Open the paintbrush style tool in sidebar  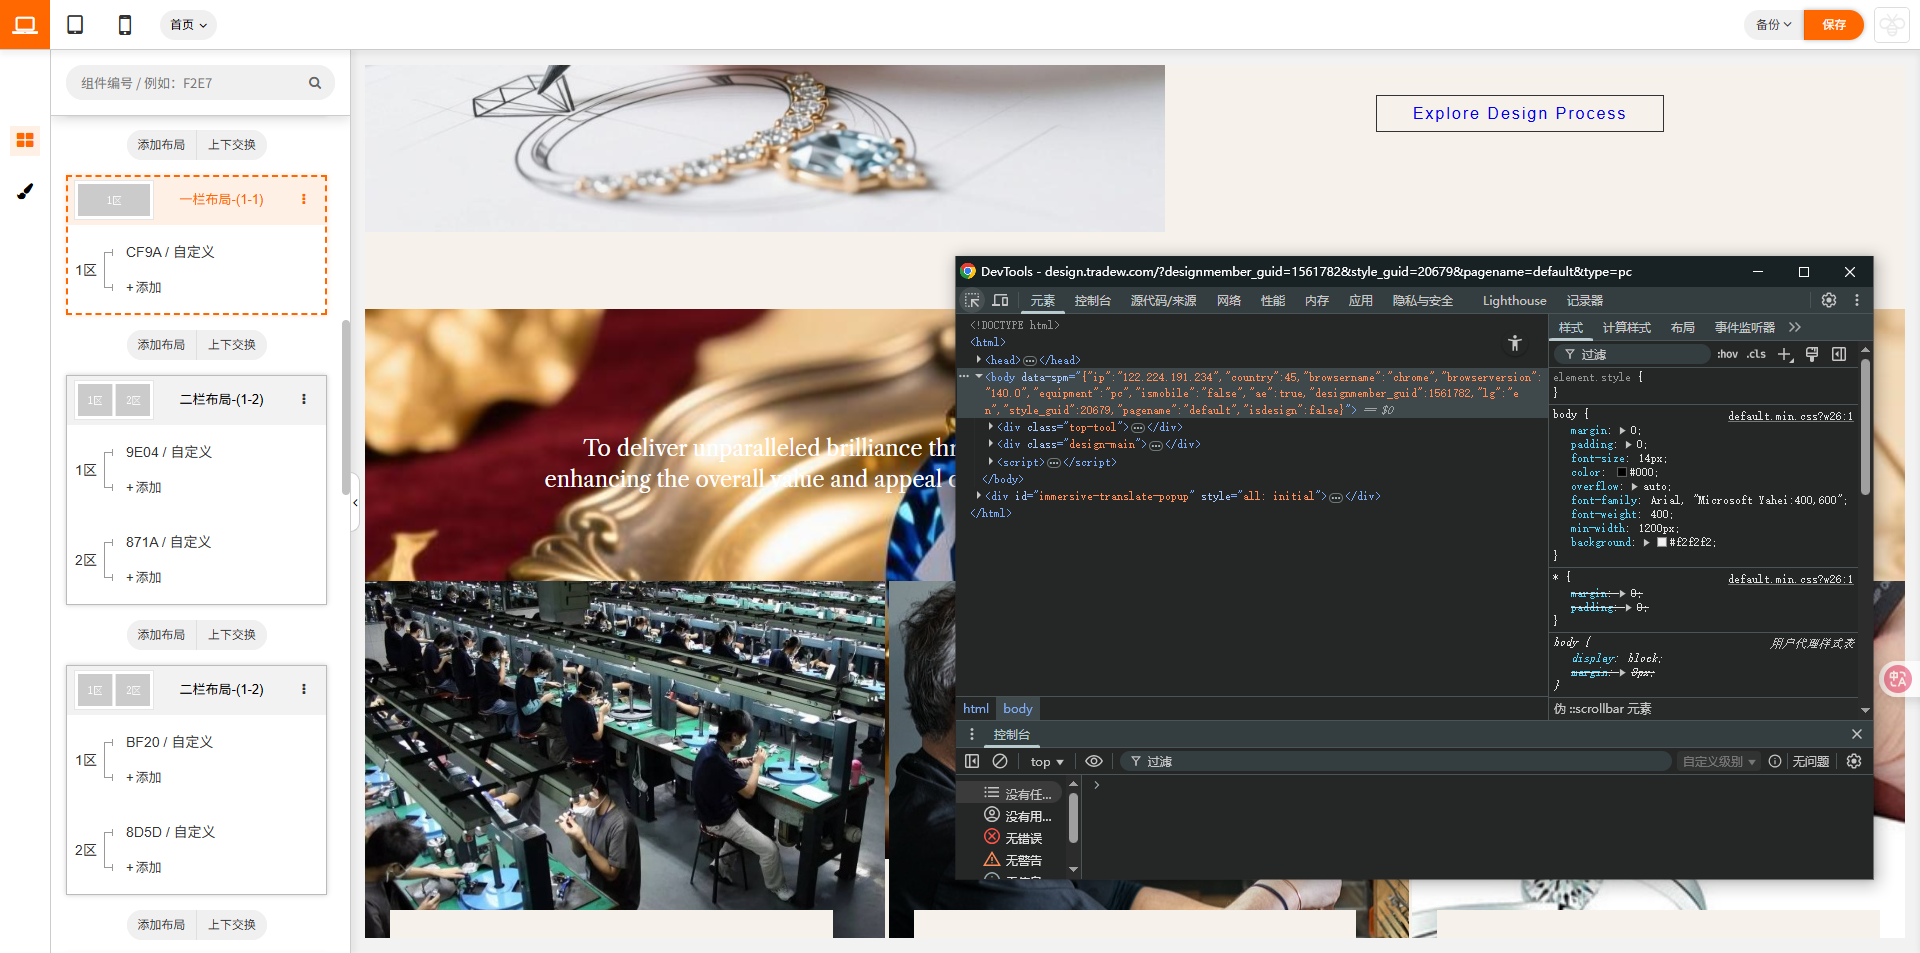[x=25, y=191]
